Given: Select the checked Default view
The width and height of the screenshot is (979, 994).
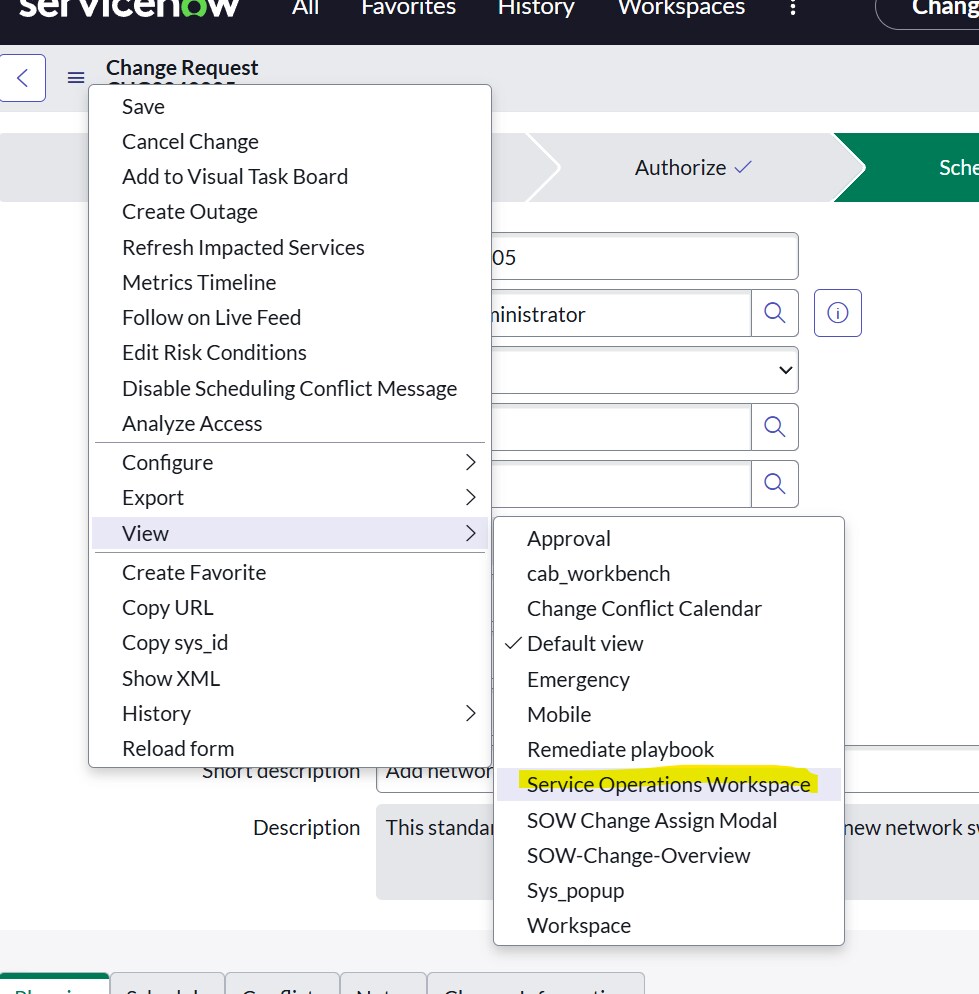Looking at the screenshot, I should tap(669, 644).
